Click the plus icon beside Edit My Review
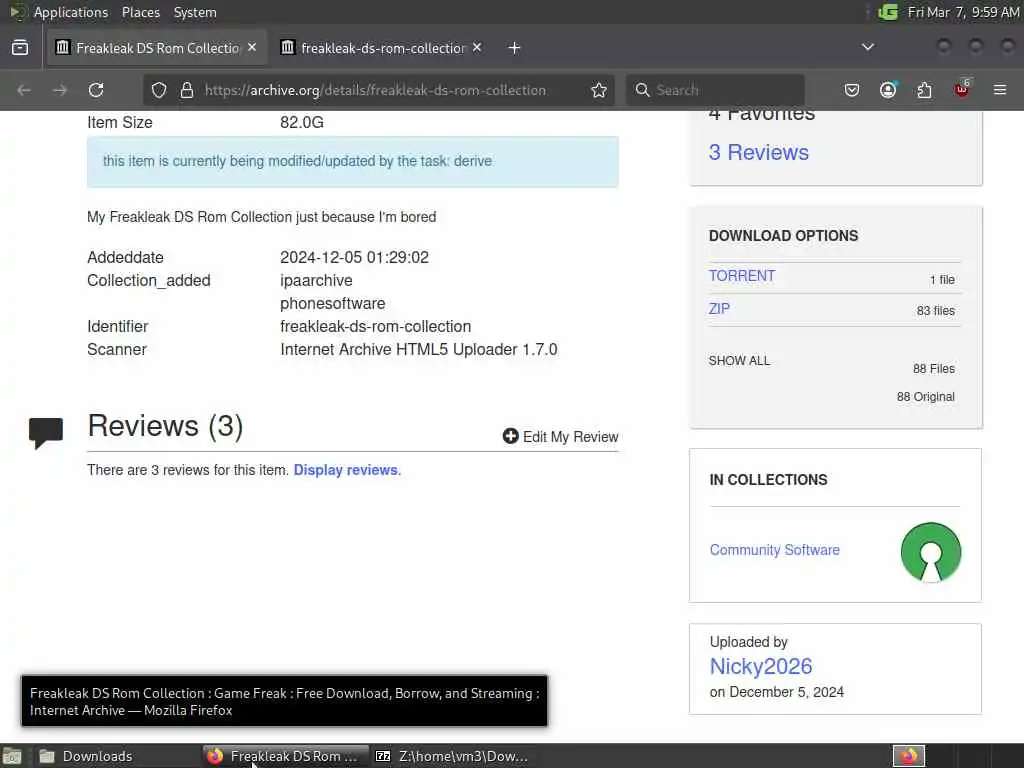The height and width of the screenshot is (768, 1024). coord(510,436)
